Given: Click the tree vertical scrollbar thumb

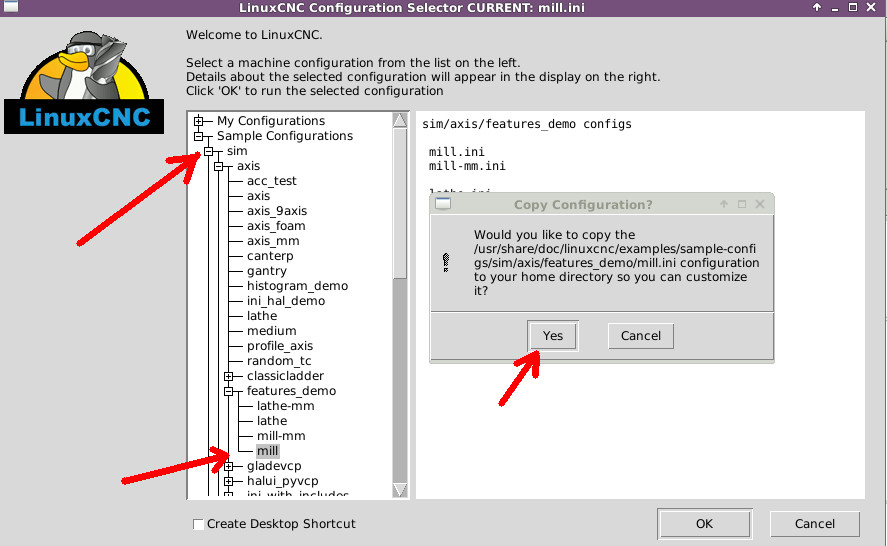Looking at the screenshot, I should tap(400, 203).
